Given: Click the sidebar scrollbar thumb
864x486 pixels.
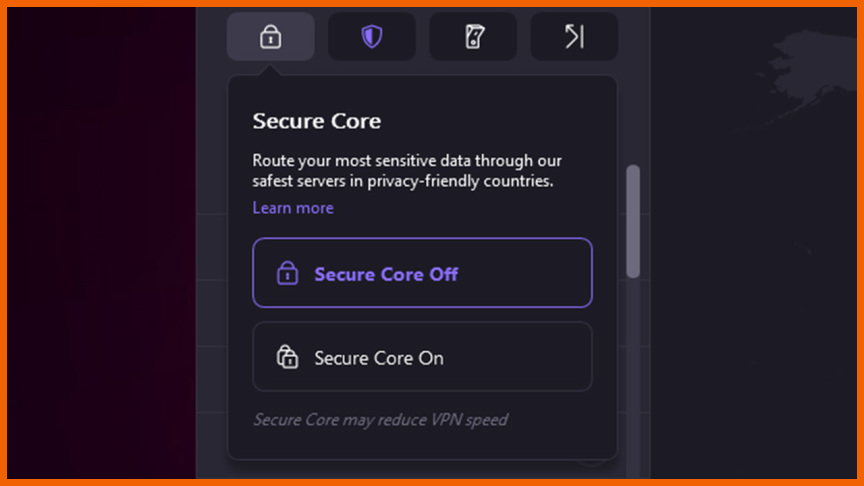Looking at the screenshot, I should point(633,221).
